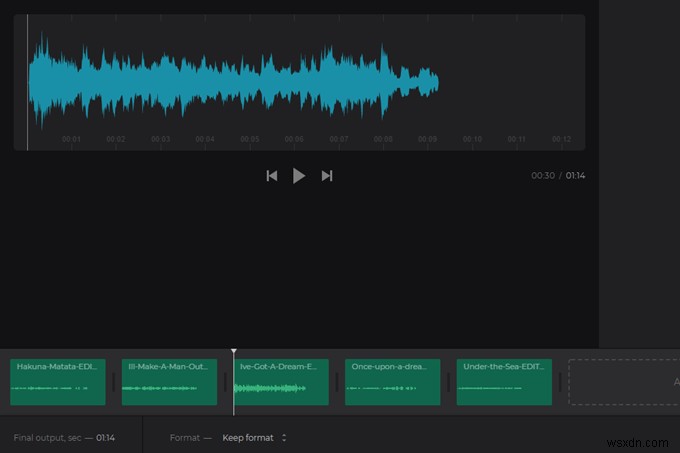Select the Ive-Got-A-Dream audio clip
Screen dimensions: 680x453
[281, 381]
